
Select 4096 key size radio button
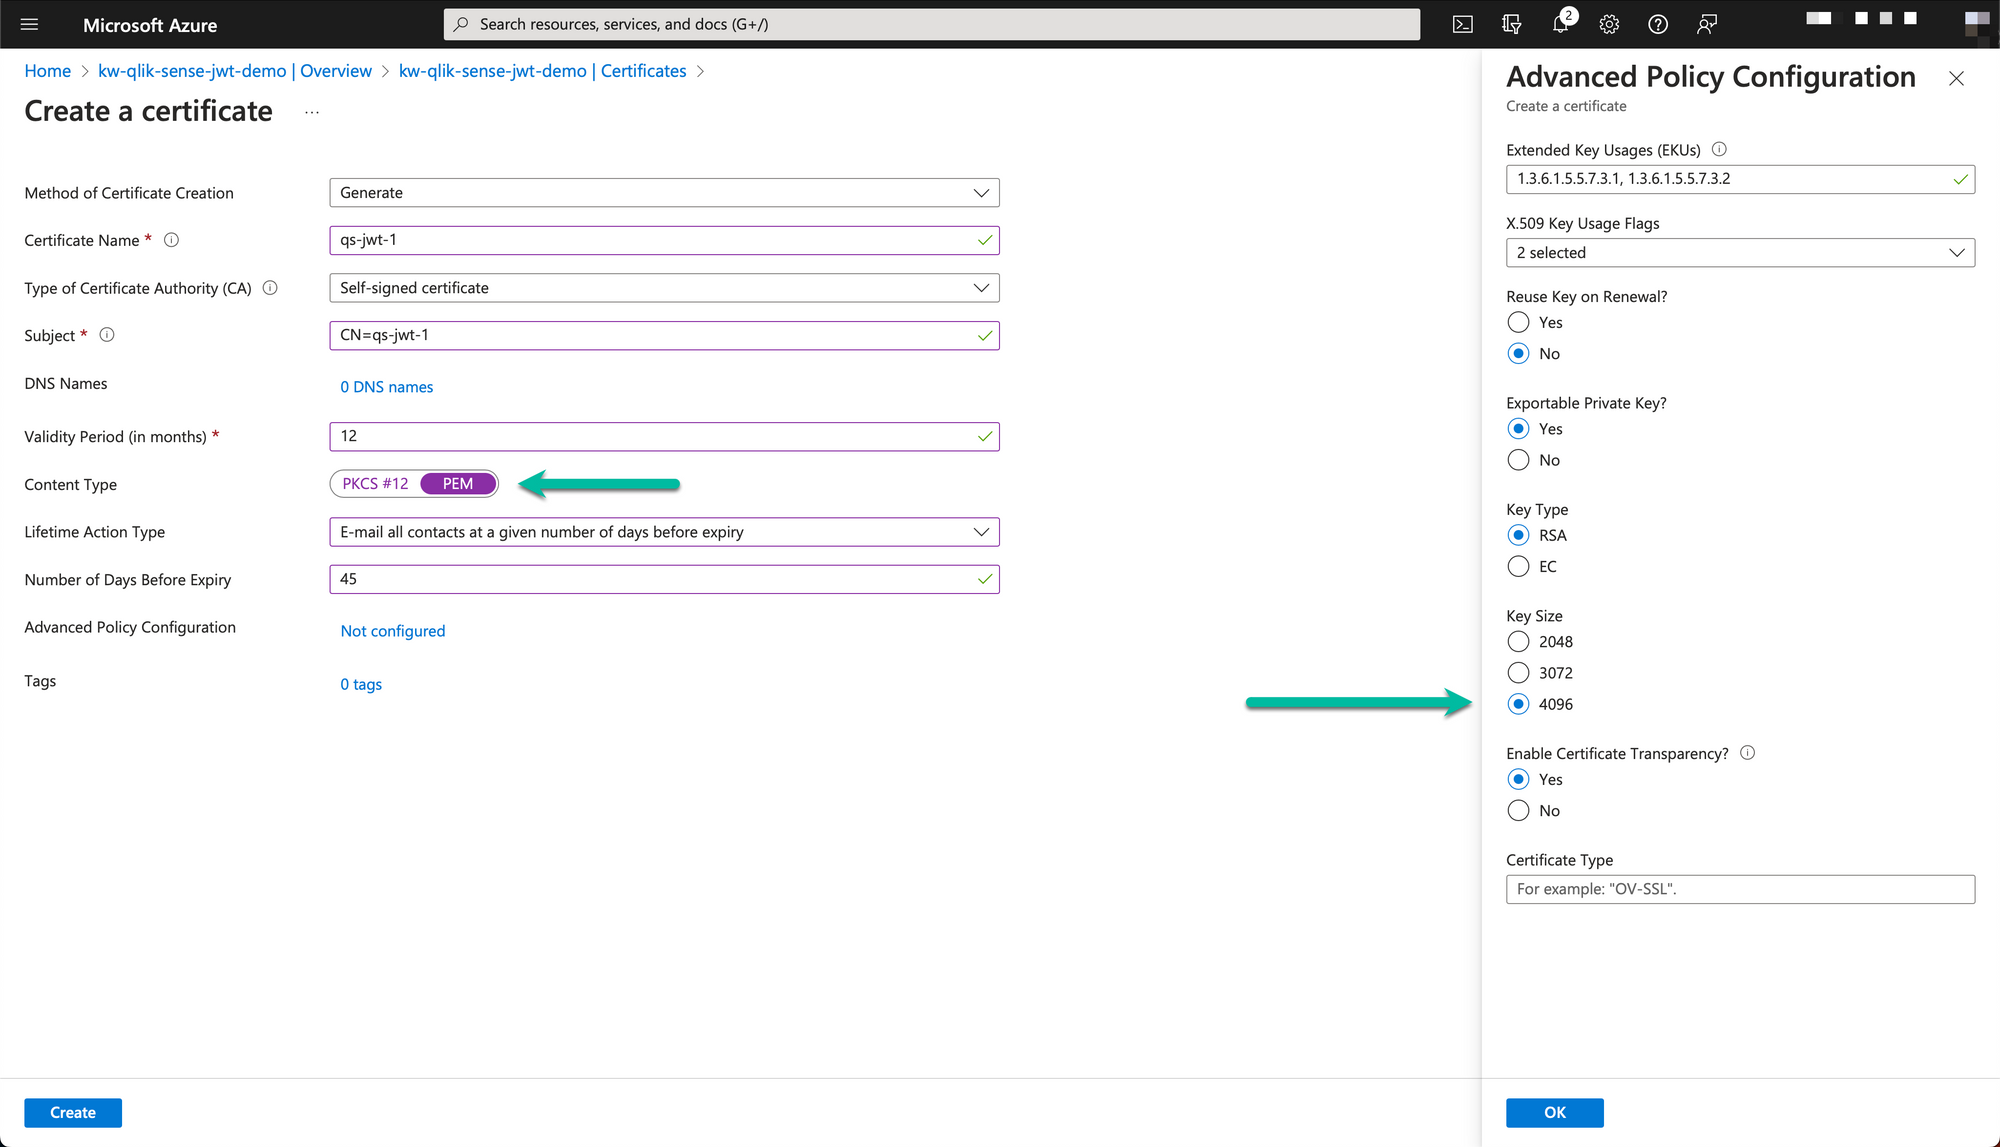click(x=1518, y=703)
